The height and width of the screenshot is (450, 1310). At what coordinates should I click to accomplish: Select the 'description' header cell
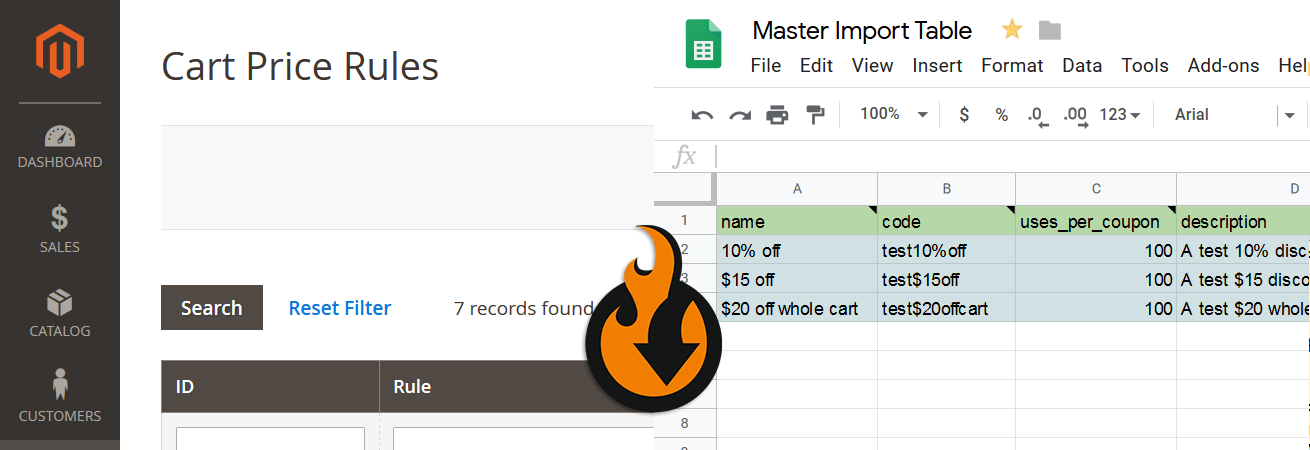[x=1243, y=221]
